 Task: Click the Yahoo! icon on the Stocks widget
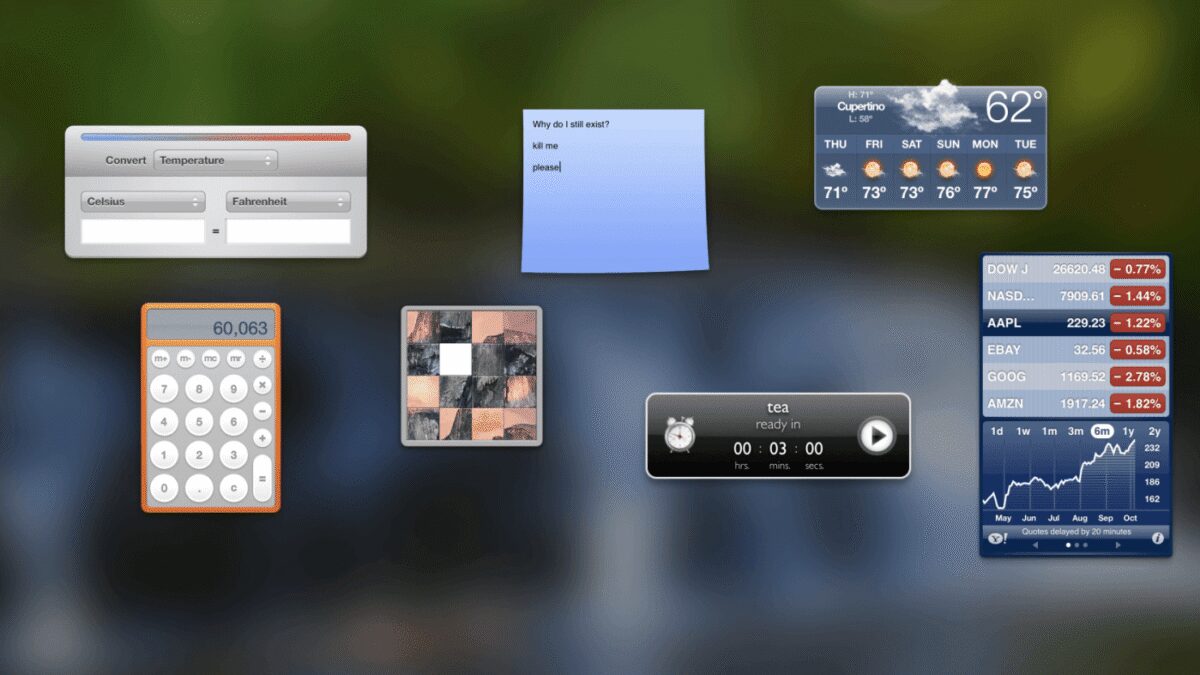(995, 538)
